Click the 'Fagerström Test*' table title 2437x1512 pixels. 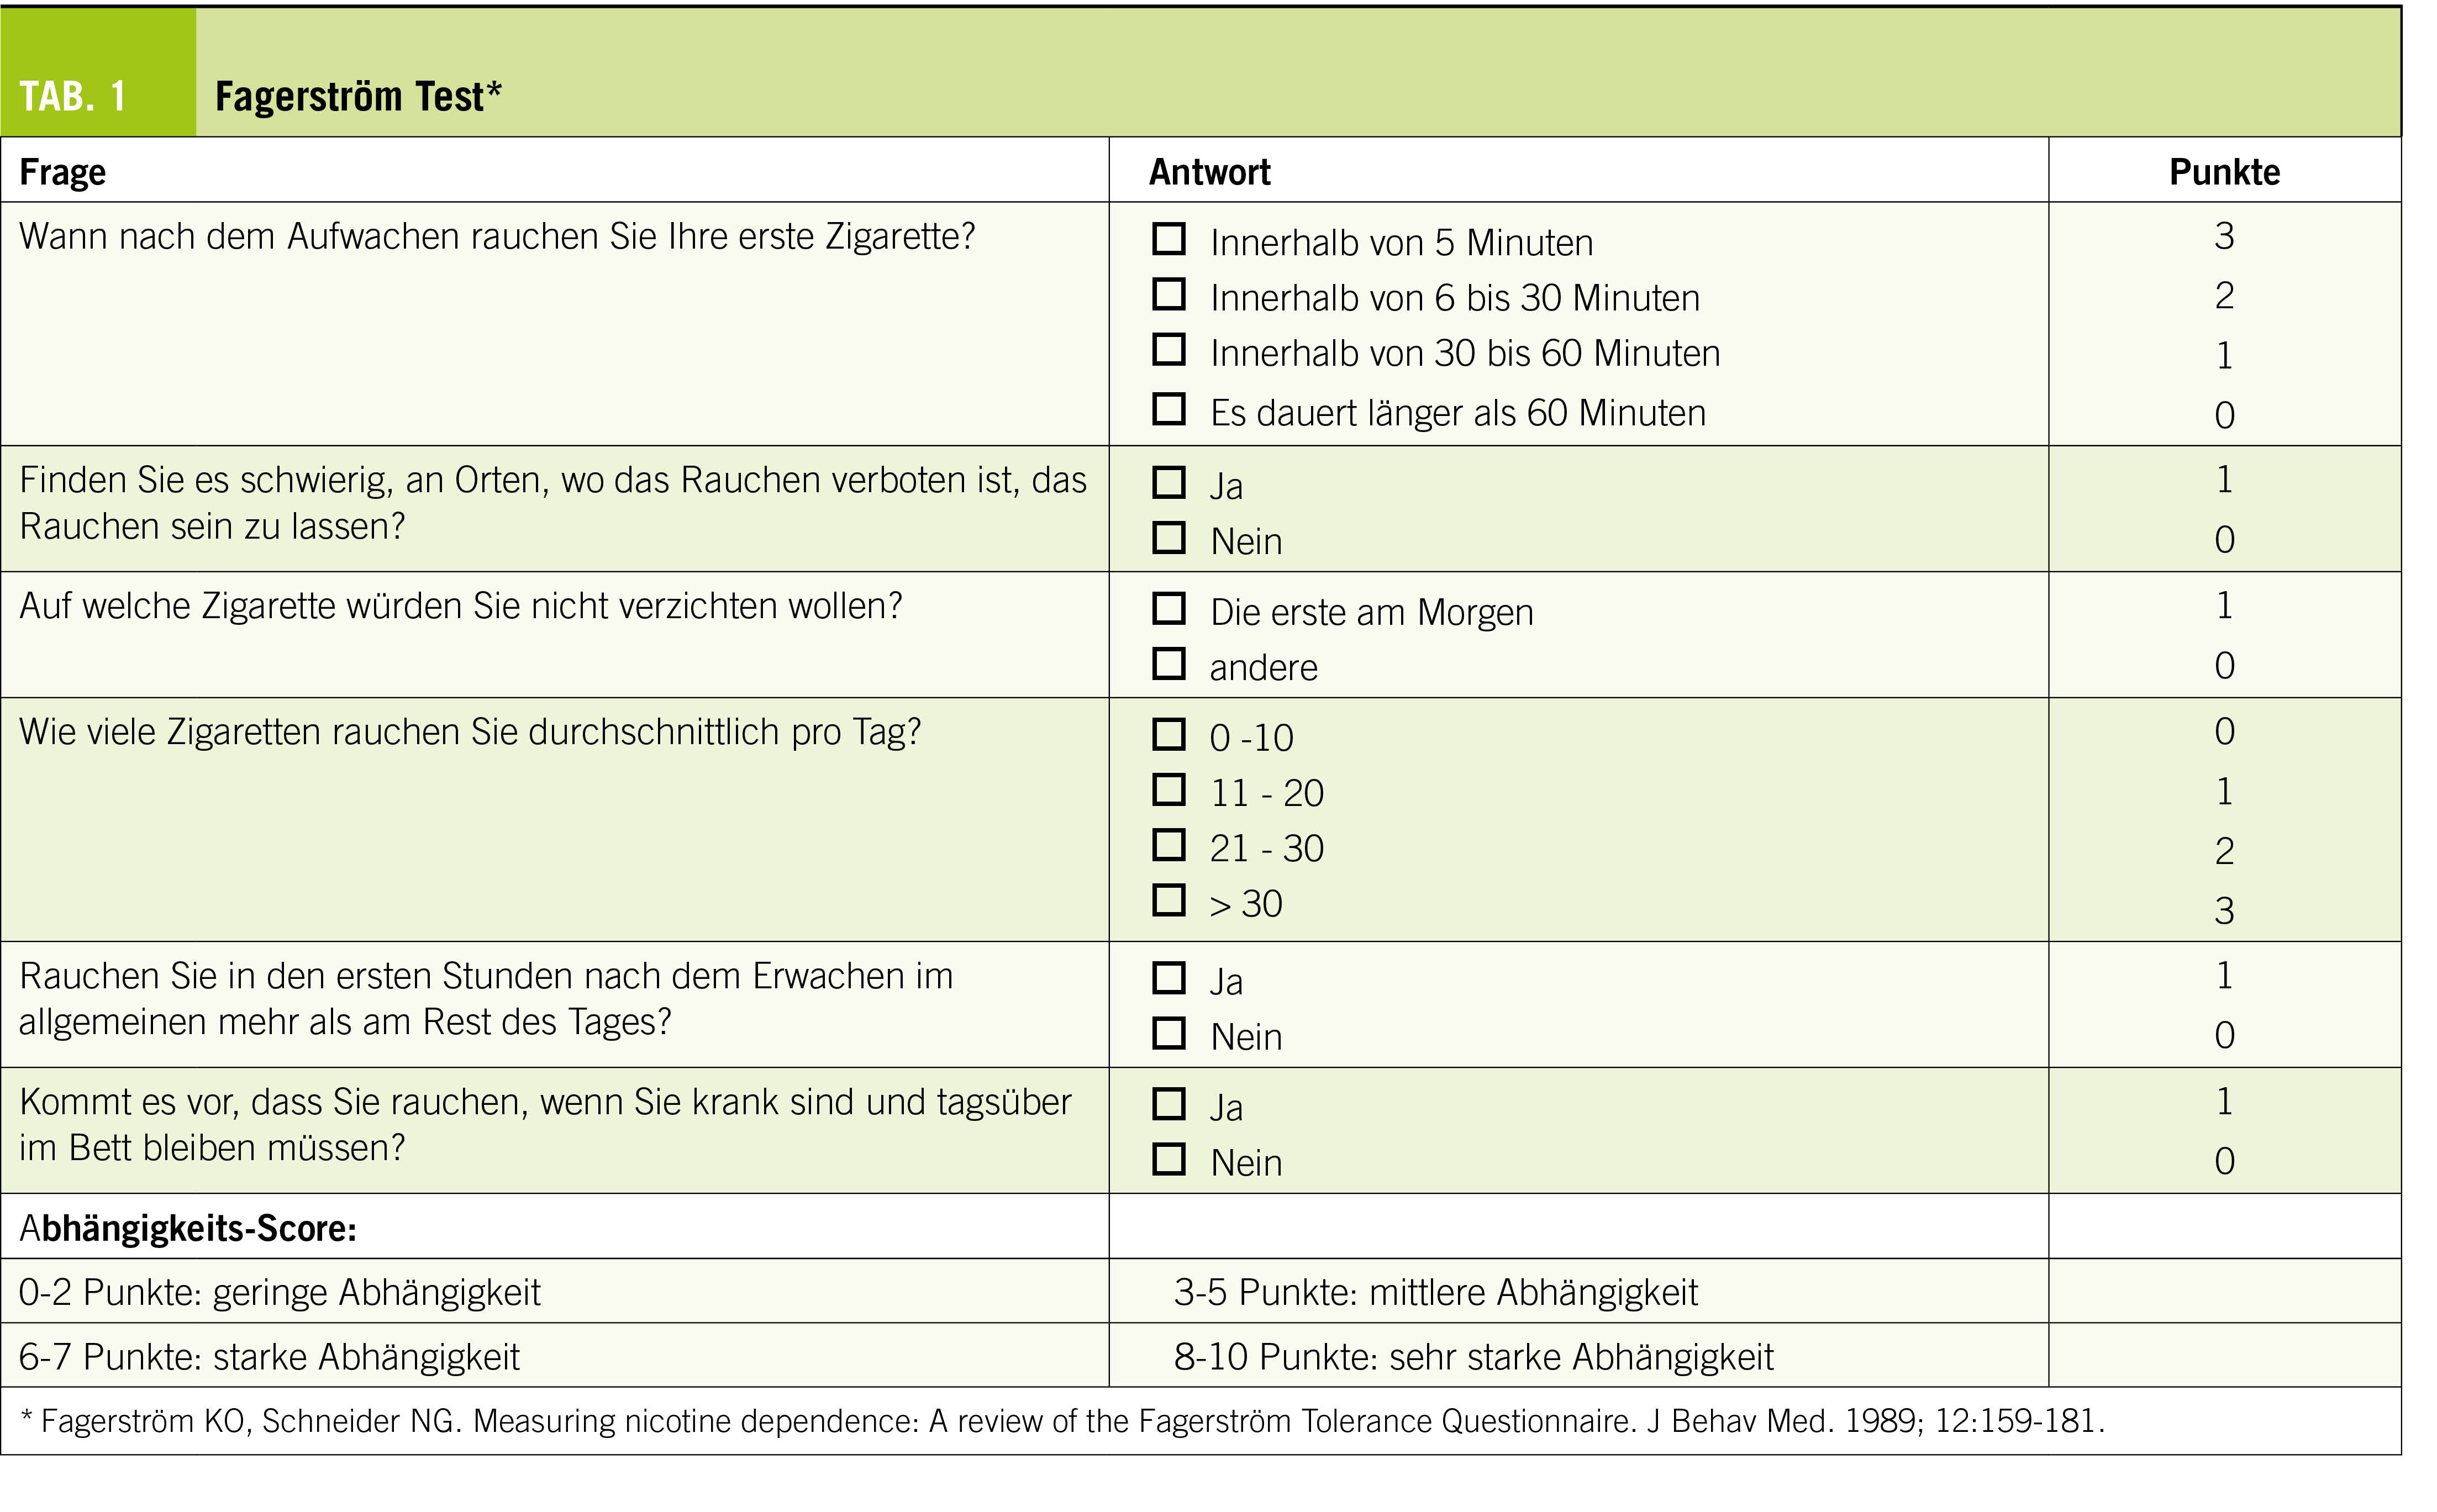pos(358,97)
